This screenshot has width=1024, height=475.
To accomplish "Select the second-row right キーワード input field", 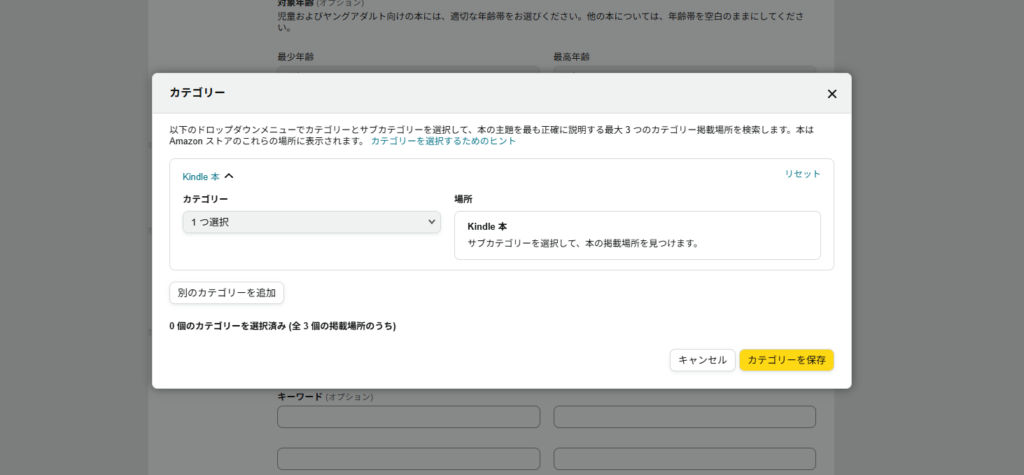I will tap(684, 459).
